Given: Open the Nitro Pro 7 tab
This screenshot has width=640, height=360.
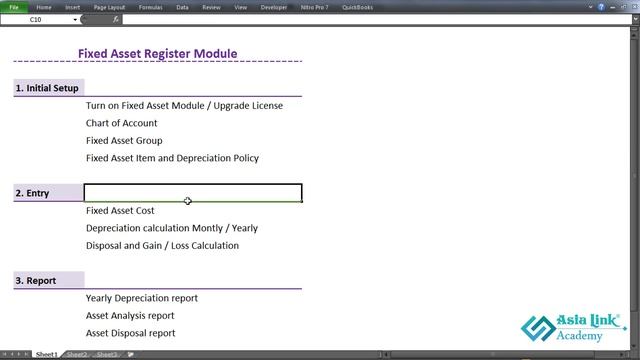Looking at the screenshot, I should pyautogui.click(x=314, y=7).
